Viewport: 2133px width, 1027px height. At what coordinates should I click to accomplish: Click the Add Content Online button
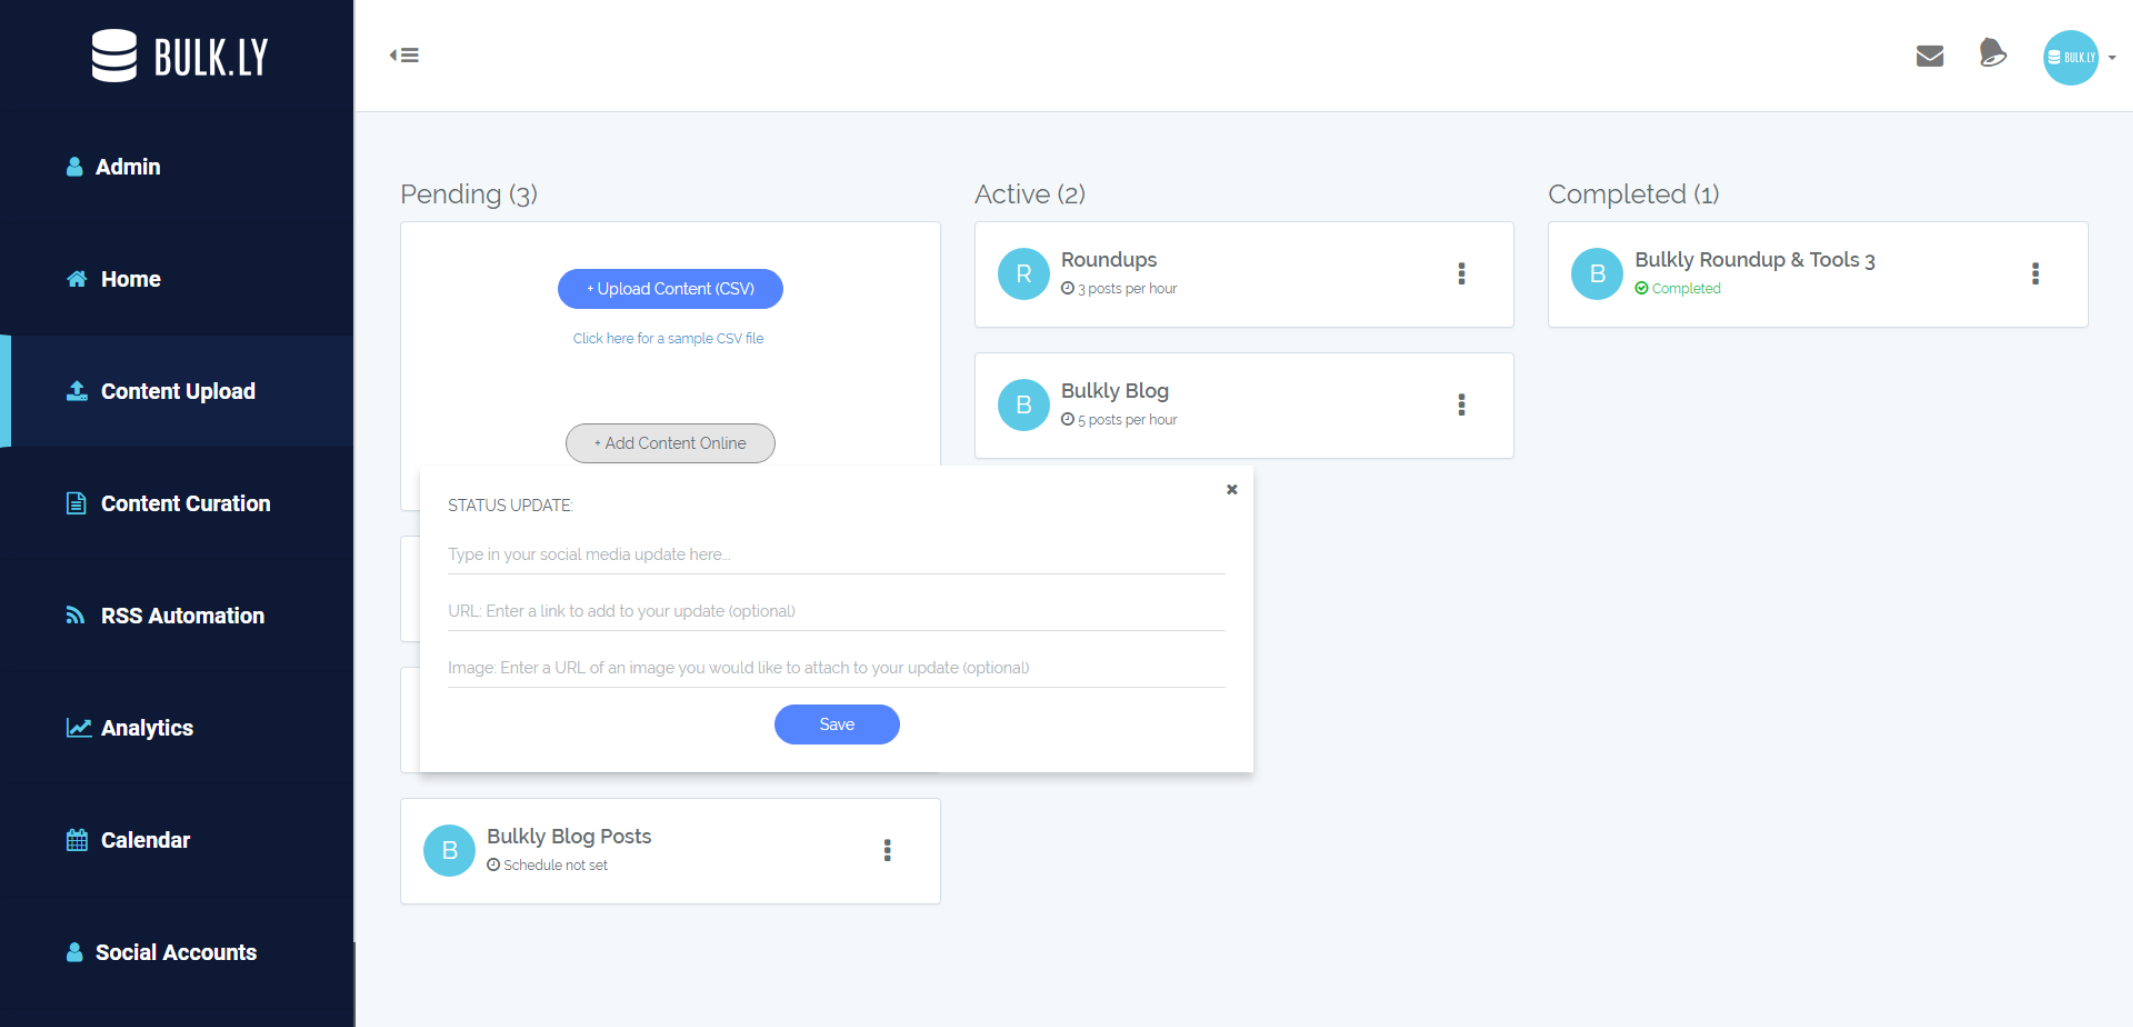tap(670, 443)
